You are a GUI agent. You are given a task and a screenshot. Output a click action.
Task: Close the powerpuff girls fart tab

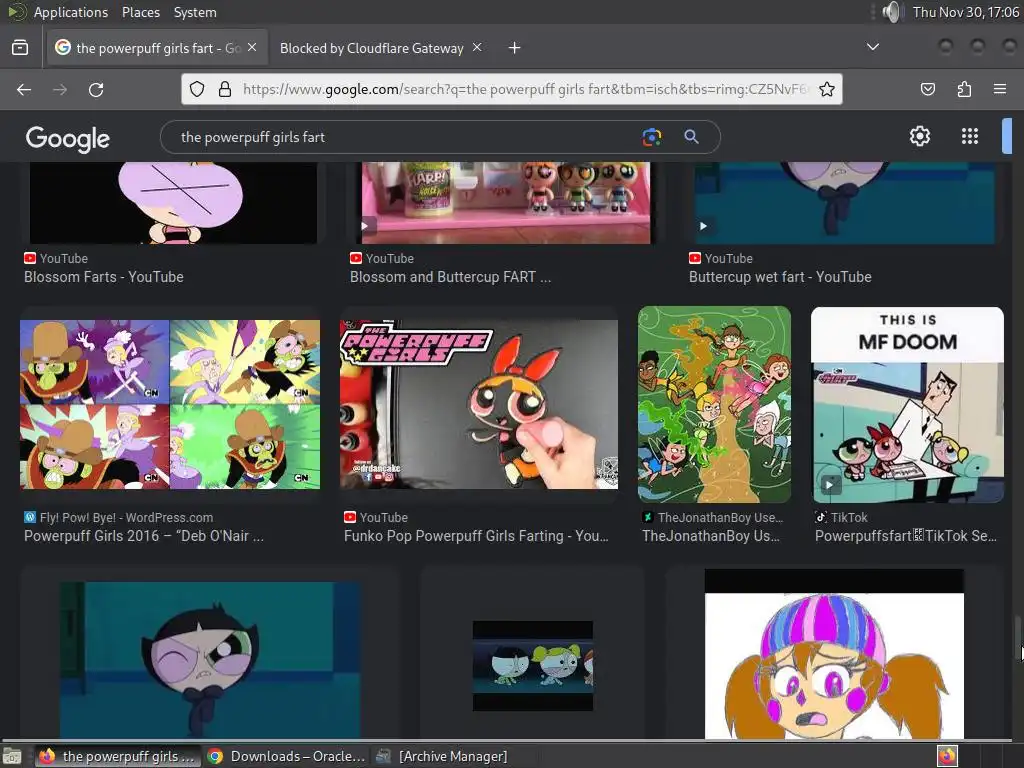[x=252, y=48]
